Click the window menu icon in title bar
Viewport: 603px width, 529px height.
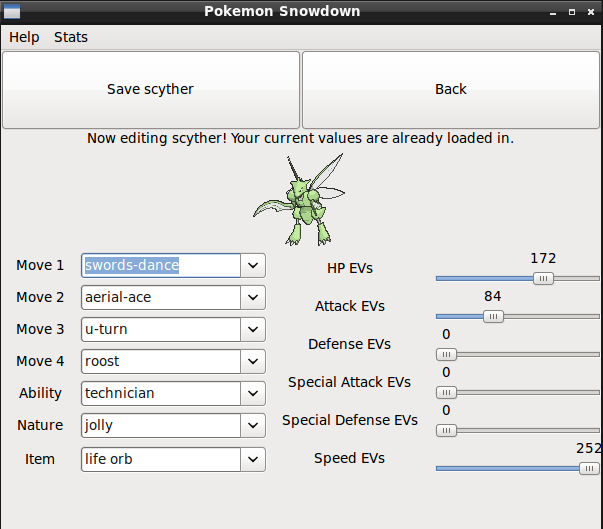[x=12, y=12]
